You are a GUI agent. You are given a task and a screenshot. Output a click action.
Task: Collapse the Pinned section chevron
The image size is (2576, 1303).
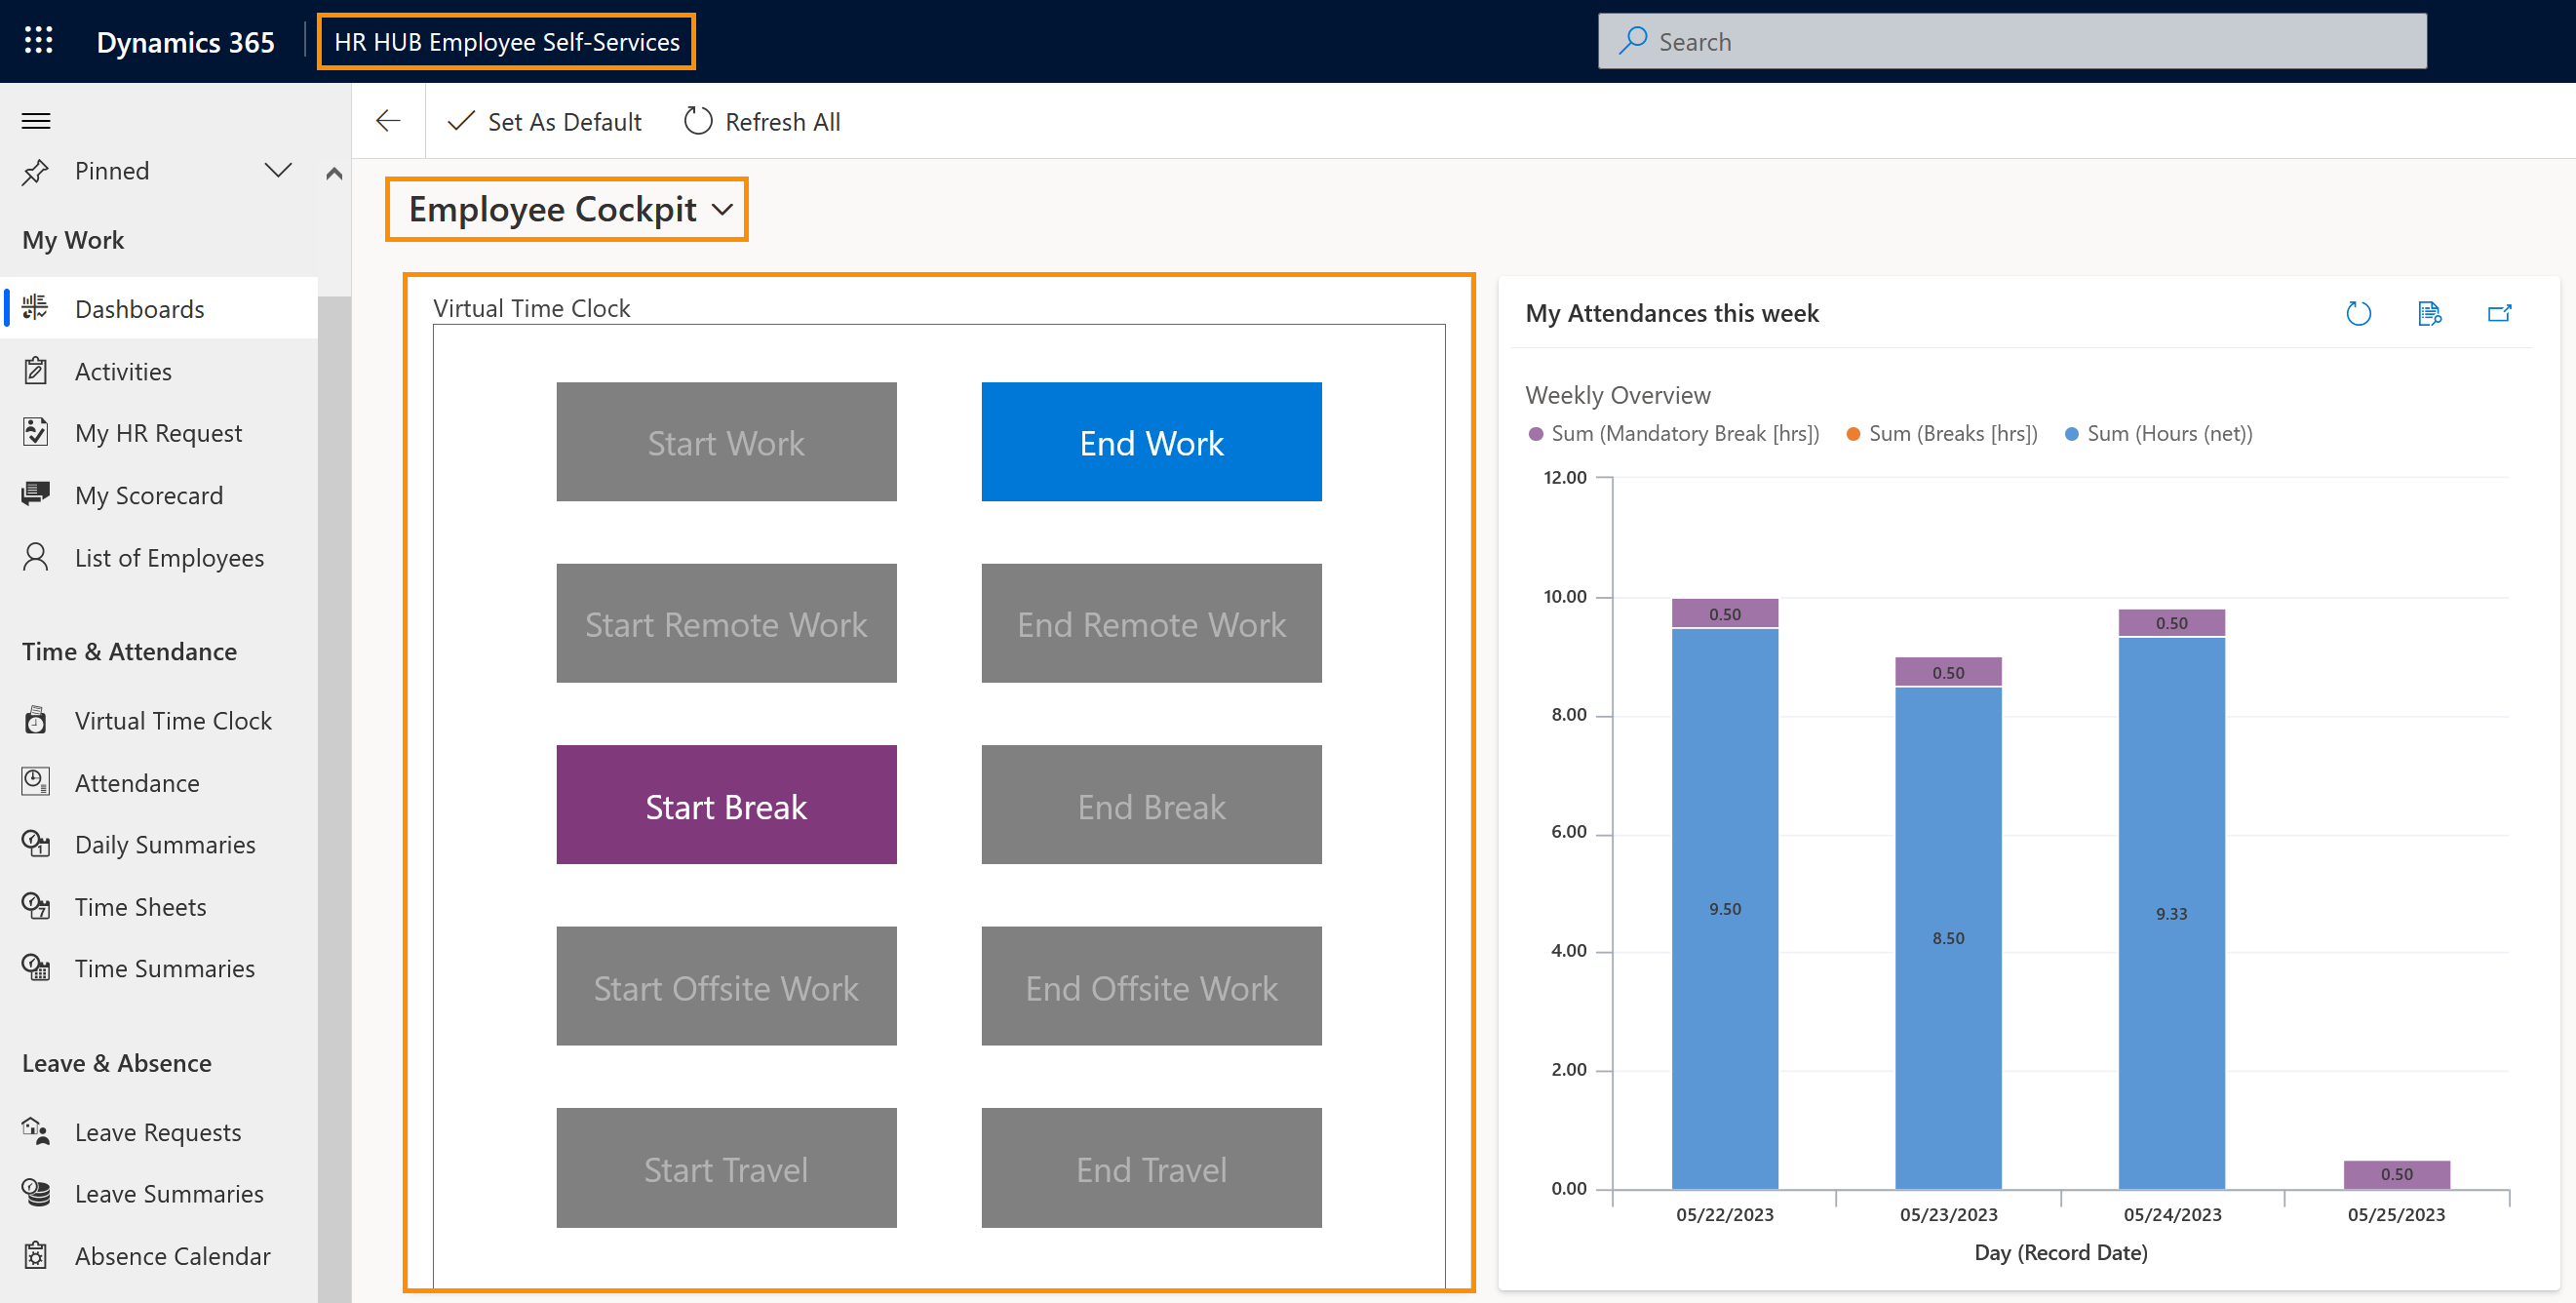tap(277, 170)
